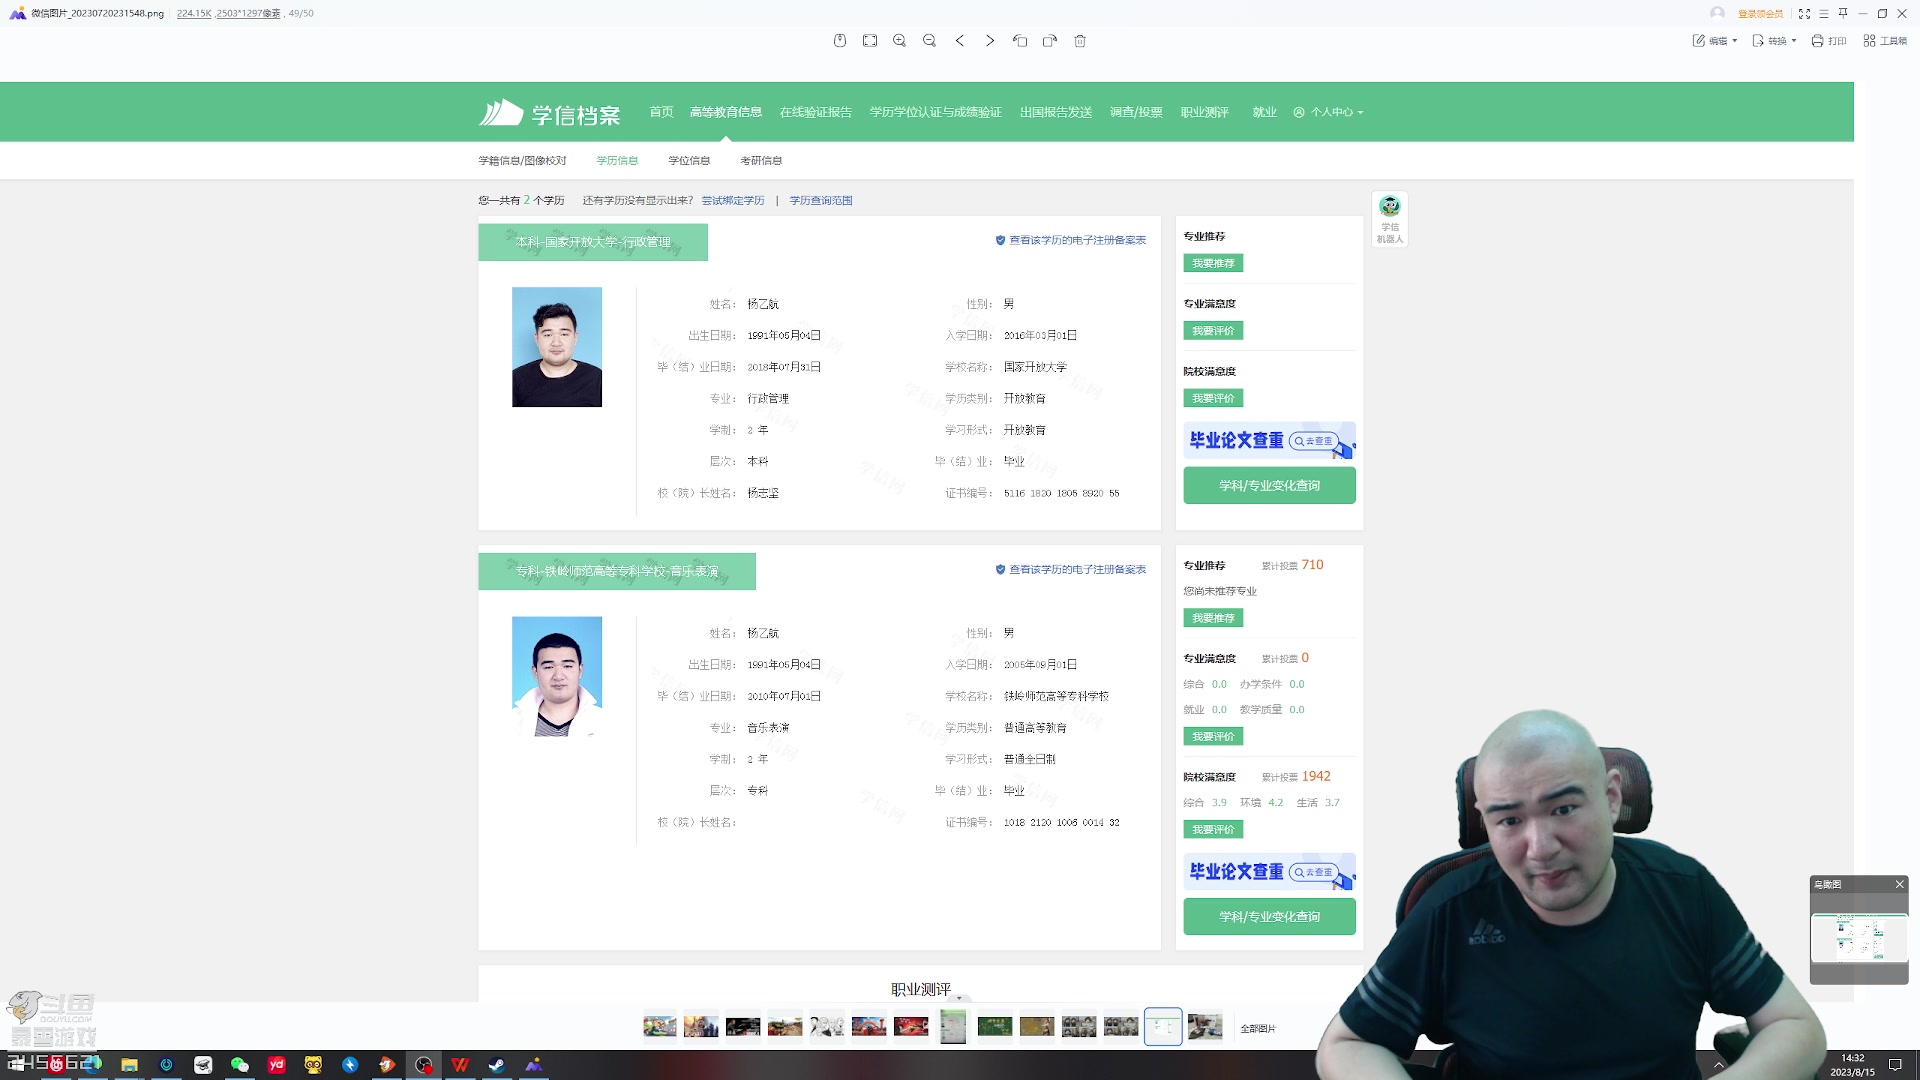Open WeChat from the taskbar

coord(240,1065)
